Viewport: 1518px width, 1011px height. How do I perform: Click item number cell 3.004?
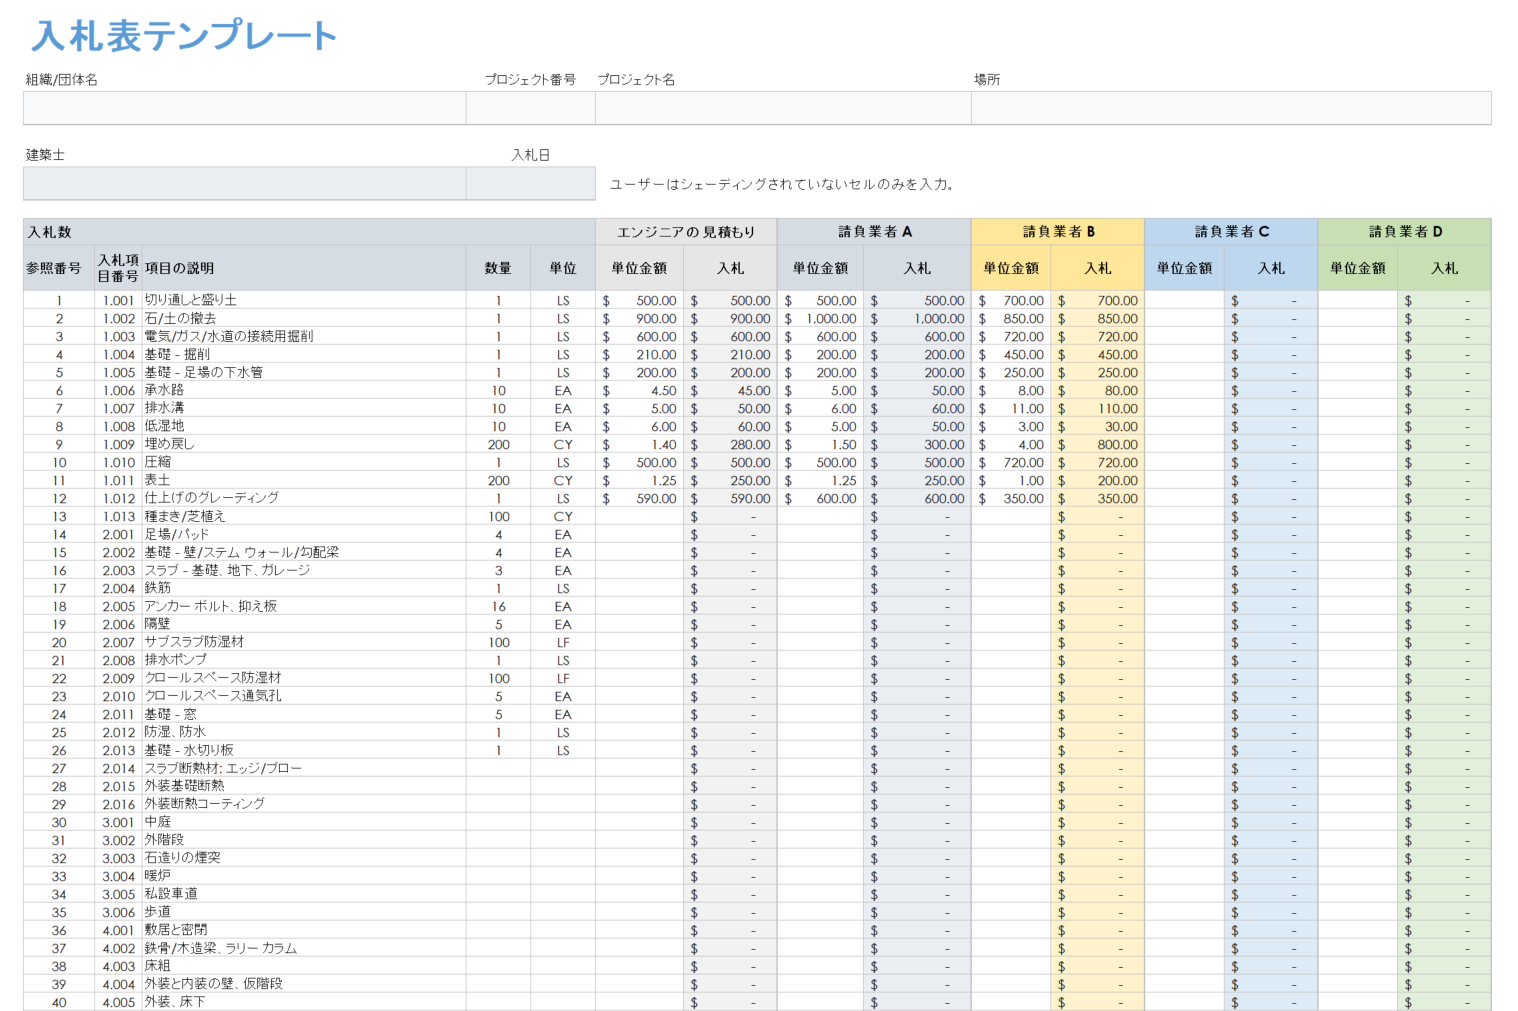(x=118, y=876)
